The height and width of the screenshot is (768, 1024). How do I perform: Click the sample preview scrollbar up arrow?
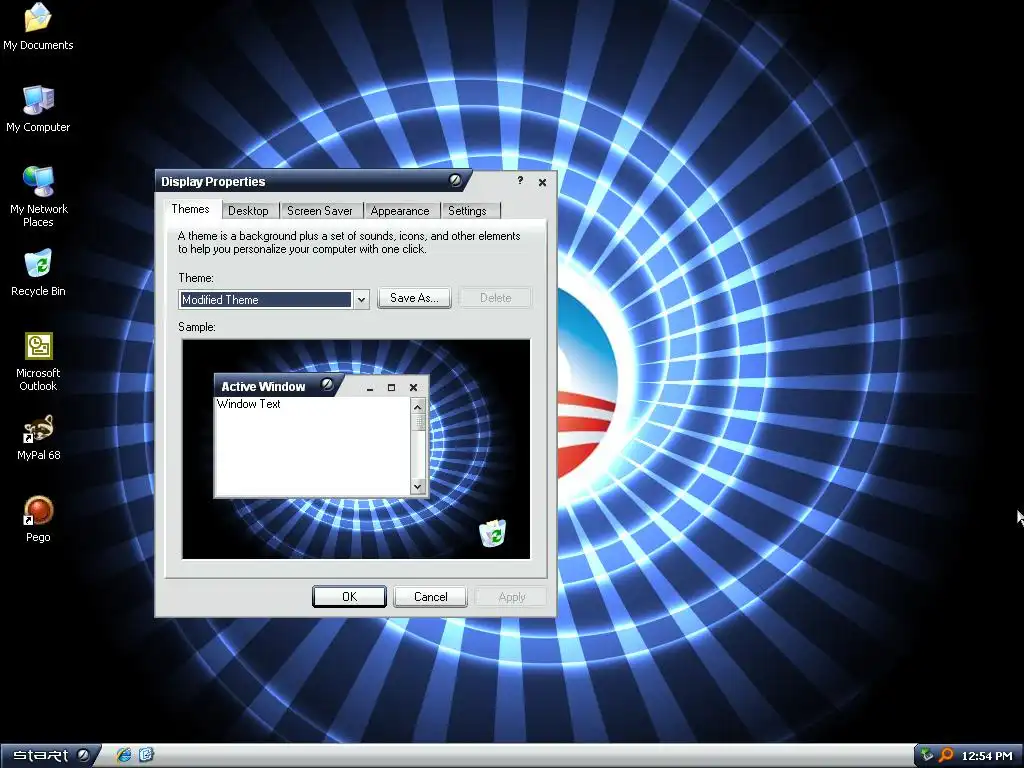[x=418, y=406]
